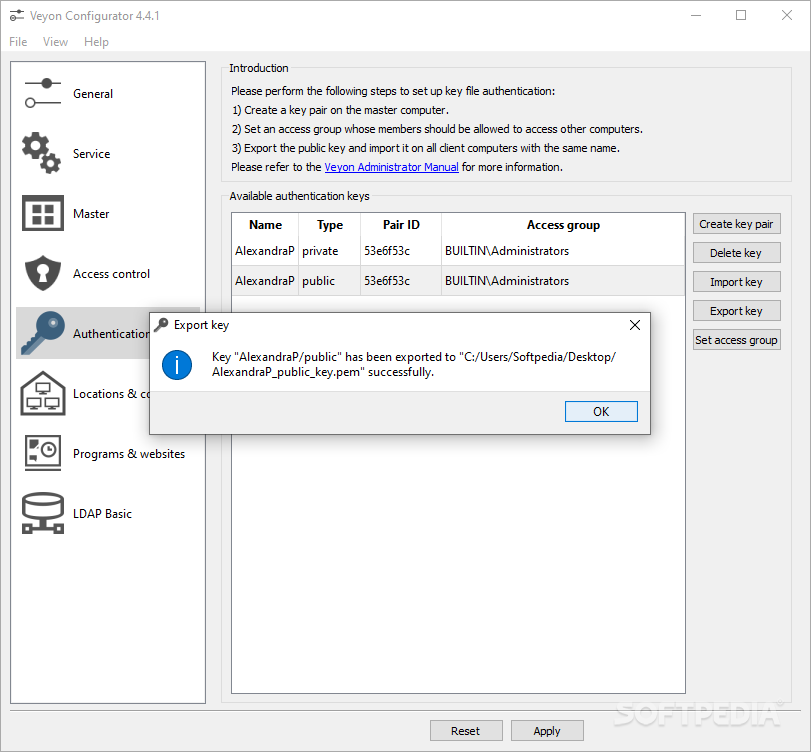Select the General label in sidebar
Image resolution: width=811 pixels, height=752 pixels.
pos(93,94)
